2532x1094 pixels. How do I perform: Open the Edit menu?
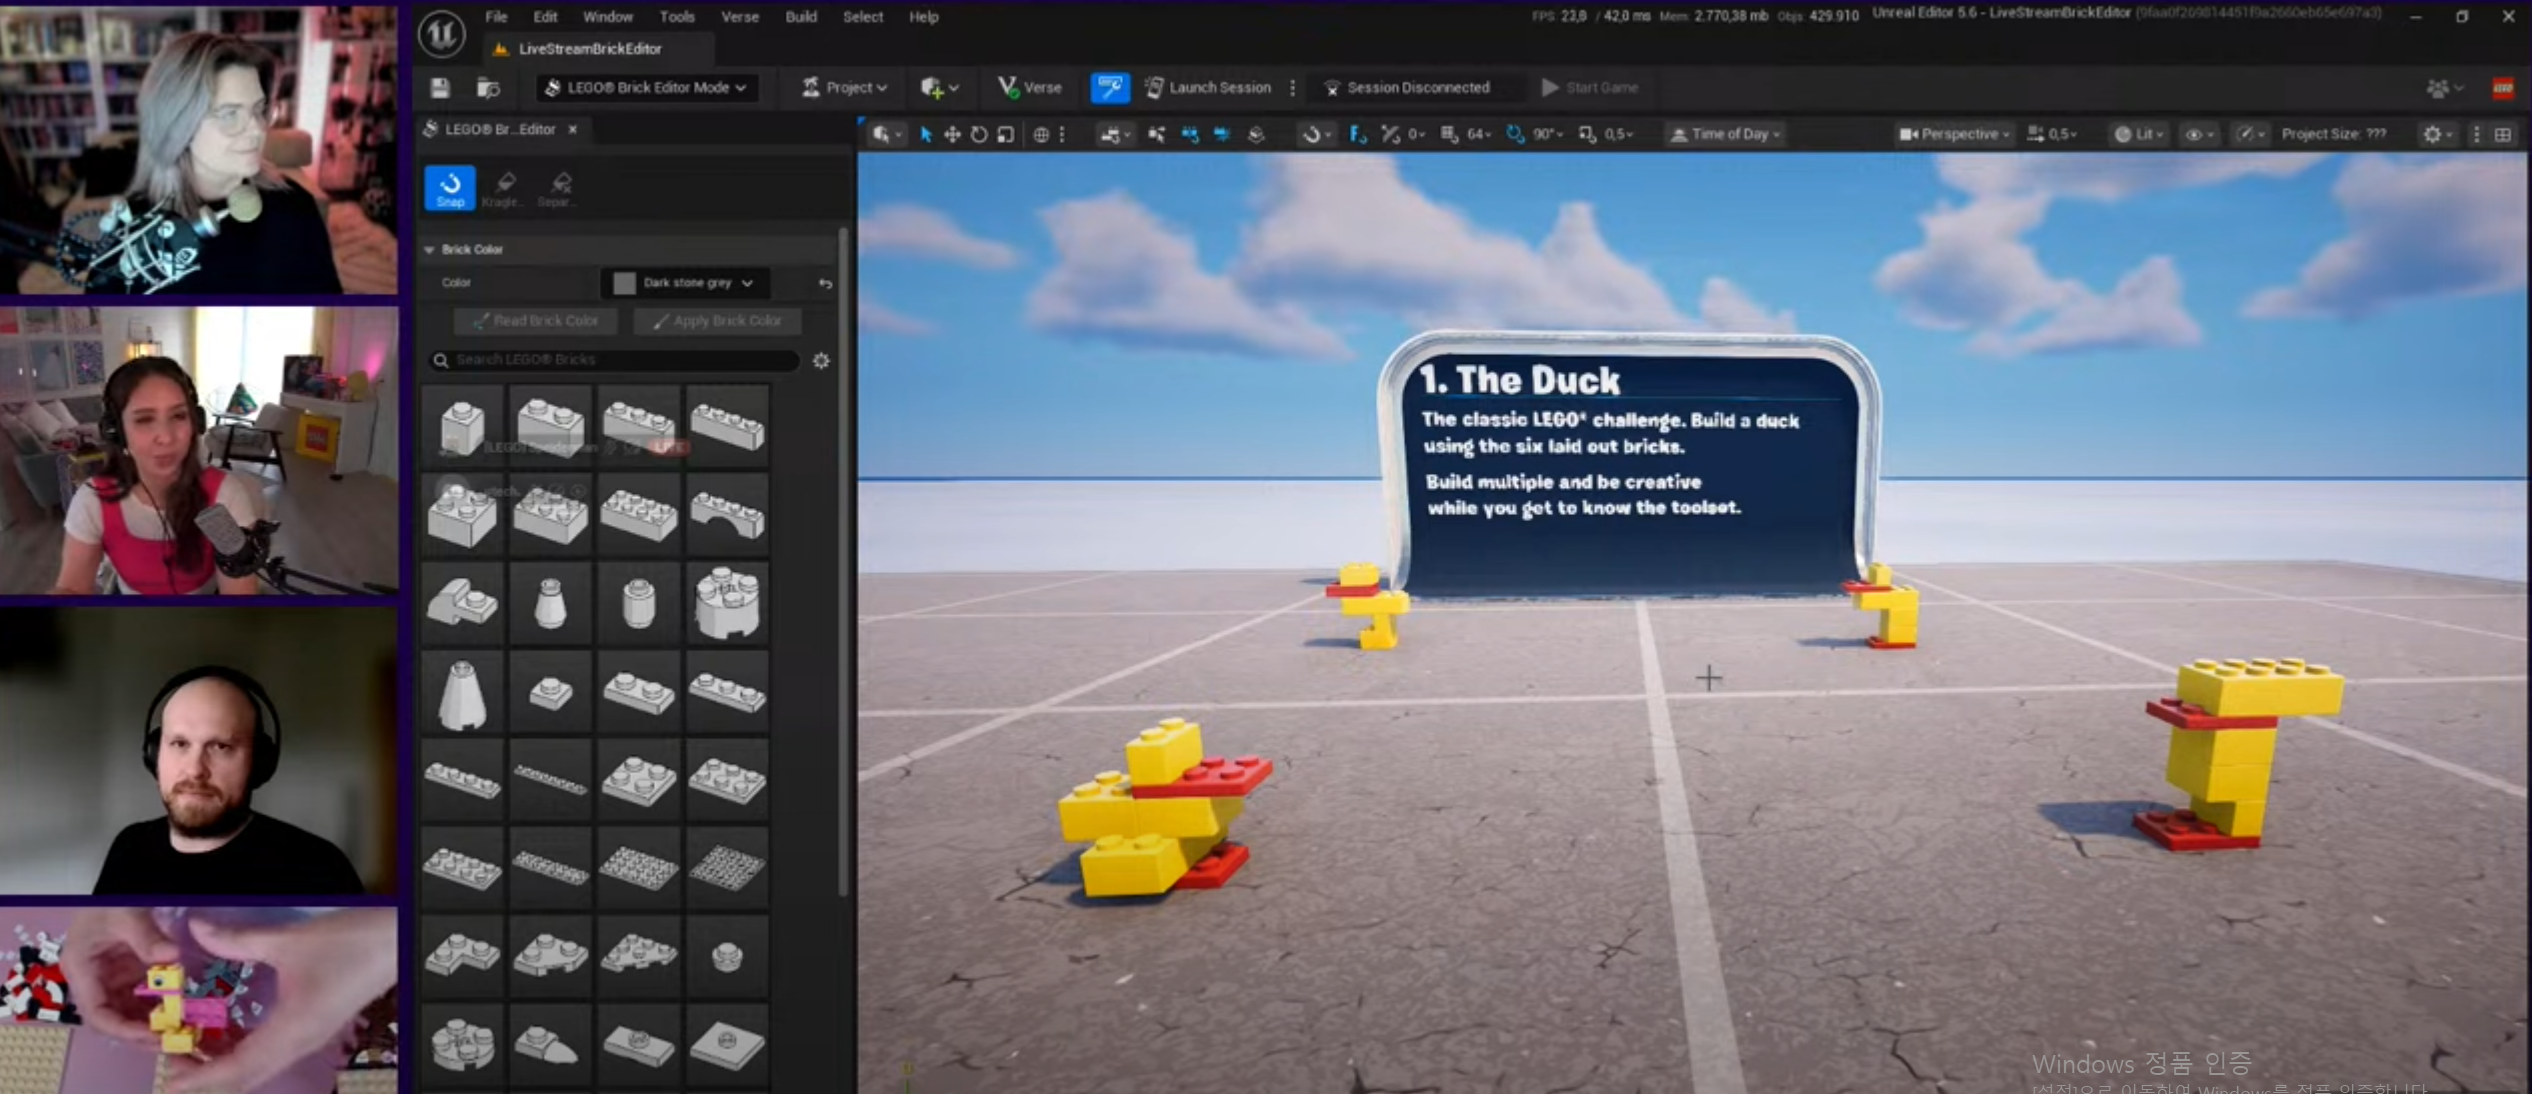545,17
